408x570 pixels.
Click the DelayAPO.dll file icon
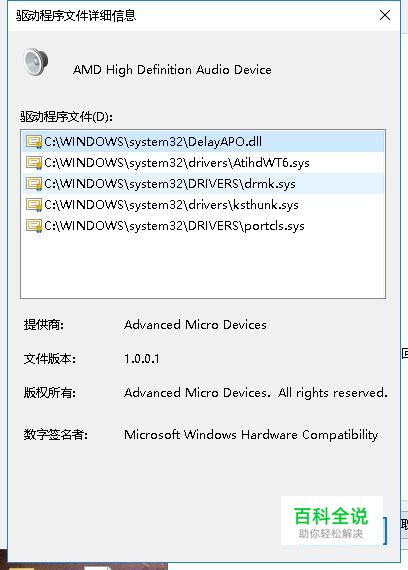(34, 142)
